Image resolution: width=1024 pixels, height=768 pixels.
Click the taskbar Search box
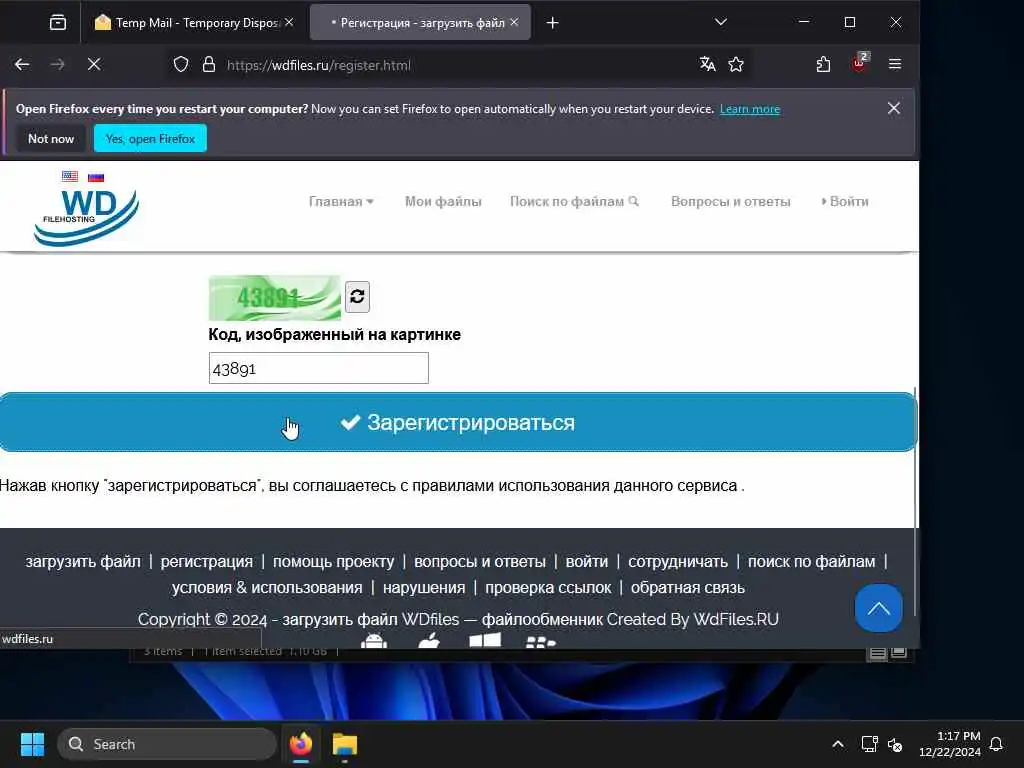(x=167, y=744)
